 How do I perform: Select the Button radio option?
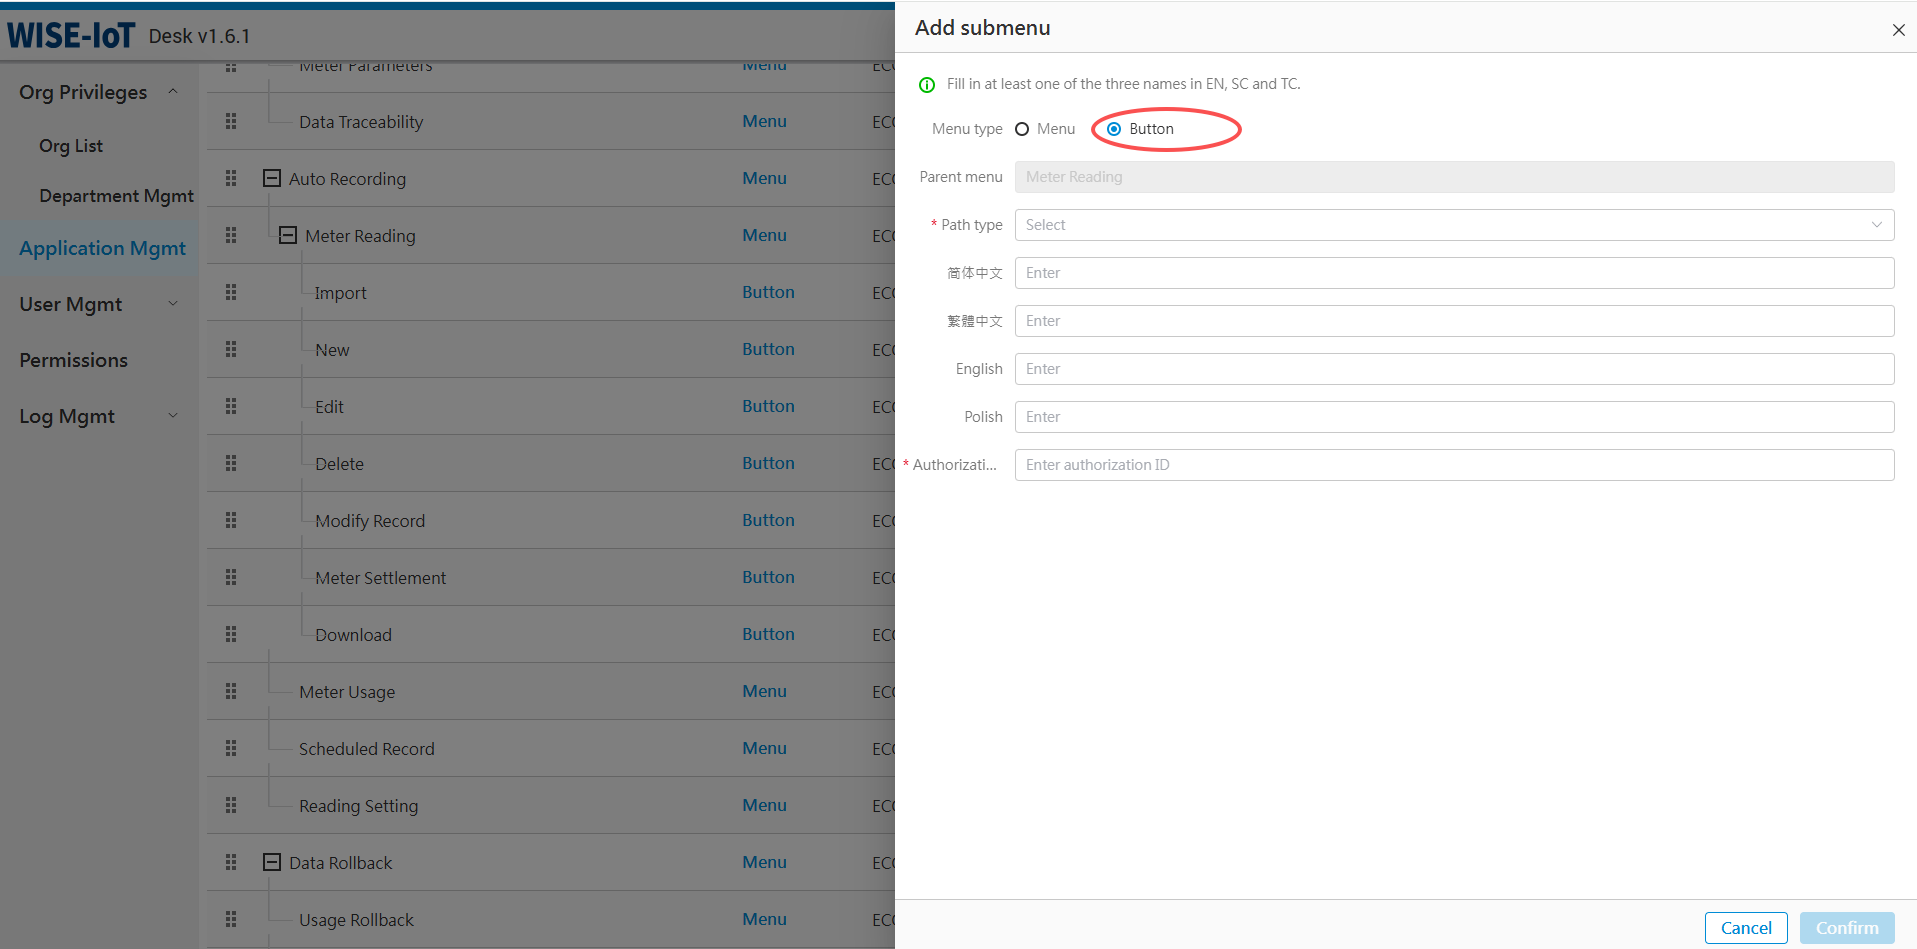pos(1114,129)
